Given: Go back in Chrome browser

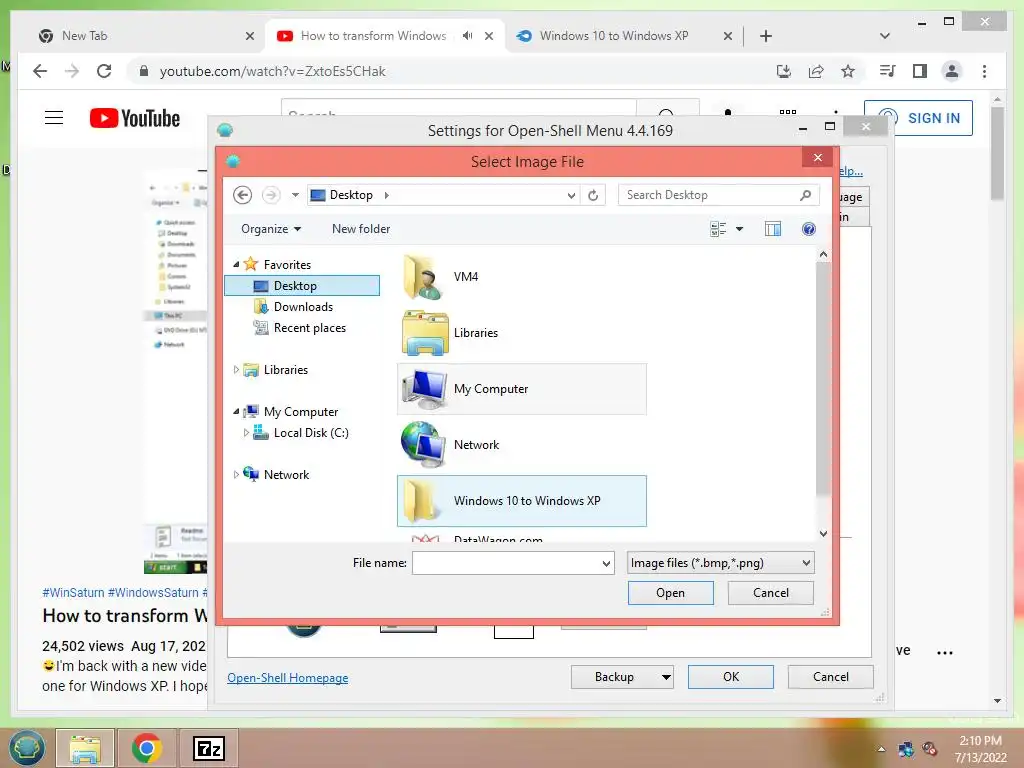Looking at the screenshot, I should tap(40, 71).
